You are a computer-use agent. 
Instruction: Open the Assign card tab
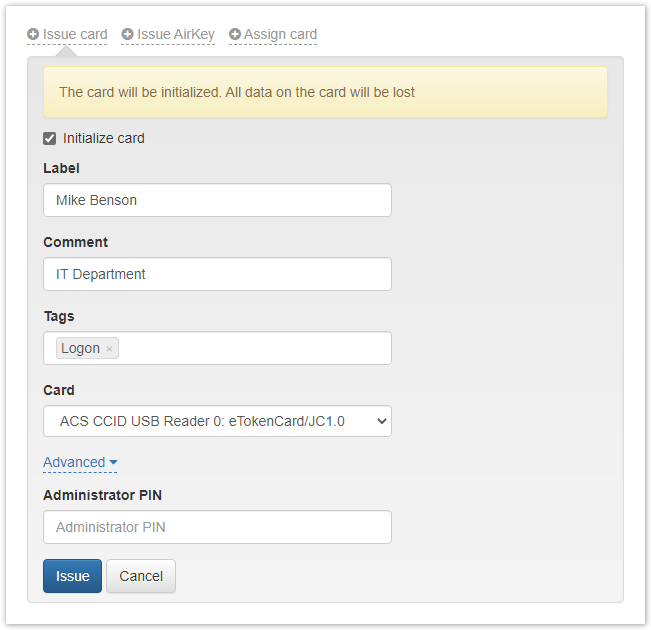[x=280, y=34]
